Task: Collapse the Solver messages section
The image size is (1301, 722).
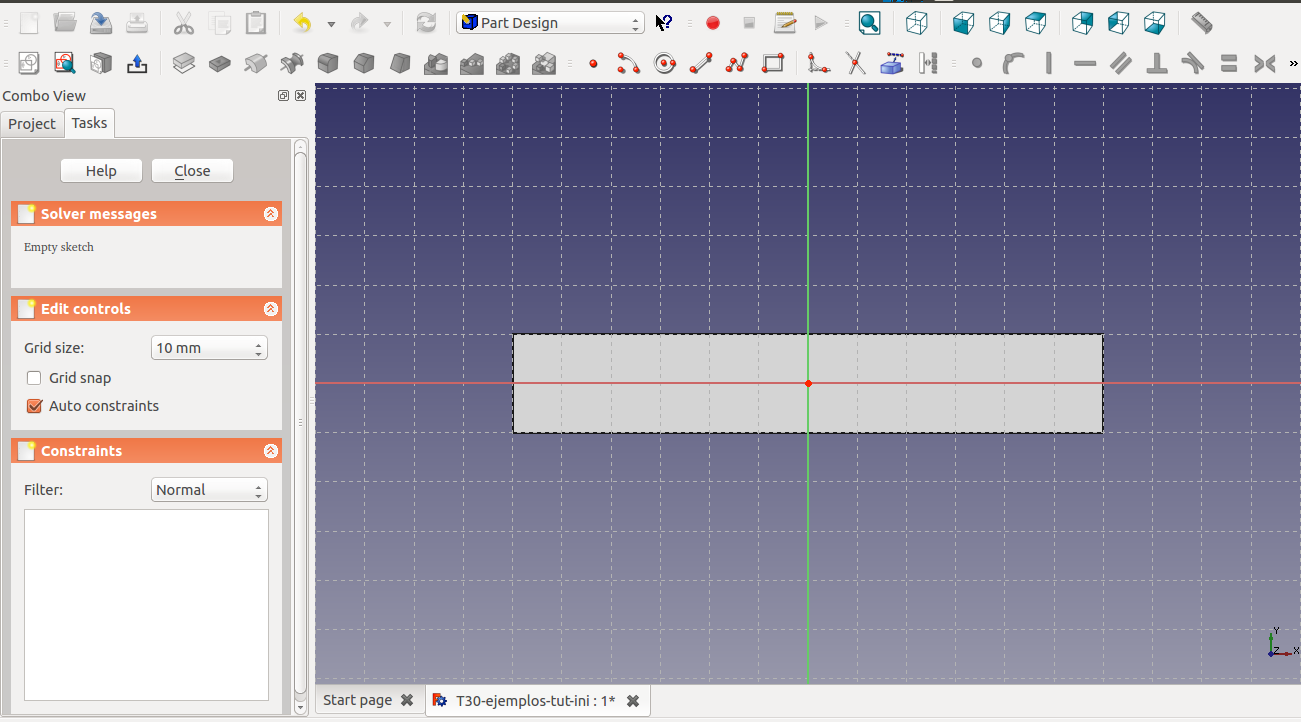Action: tap(270, 214)
